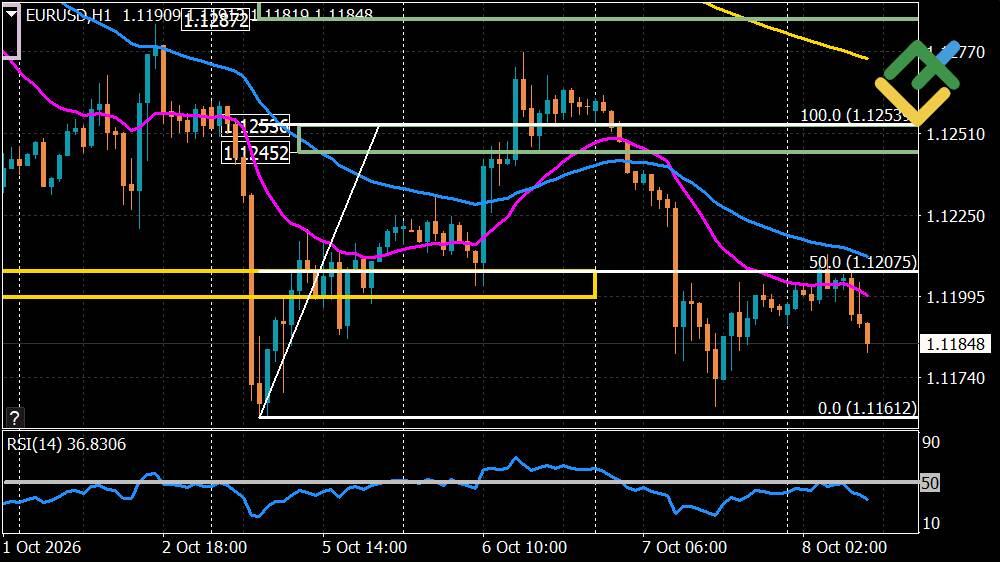Screen dimensions: 1000x562
Task: Click the 7 Oct 06:00 time label
Action: 684,547
